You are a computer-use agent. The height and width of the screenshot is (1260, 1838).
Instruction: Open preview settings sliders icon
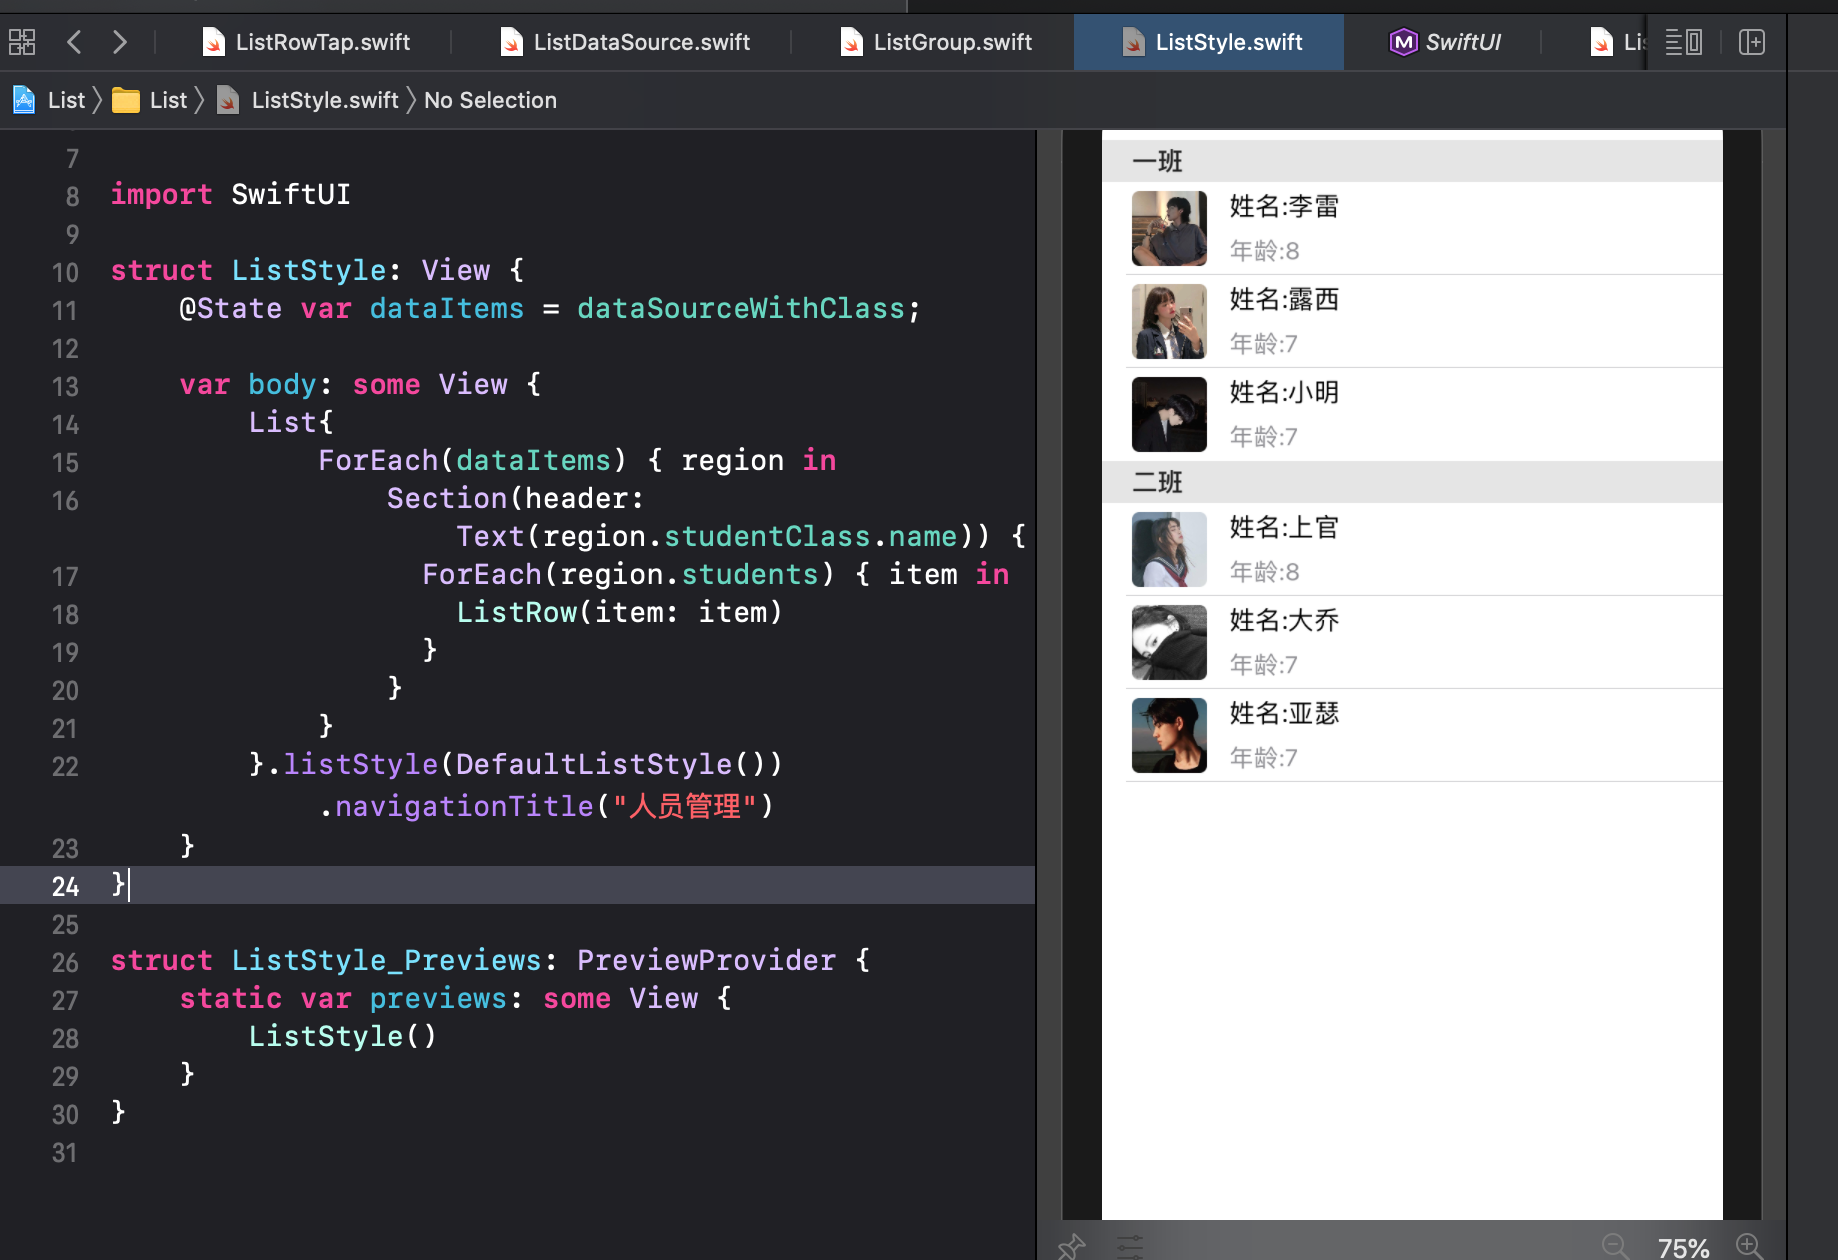tap(1130, 1246)
